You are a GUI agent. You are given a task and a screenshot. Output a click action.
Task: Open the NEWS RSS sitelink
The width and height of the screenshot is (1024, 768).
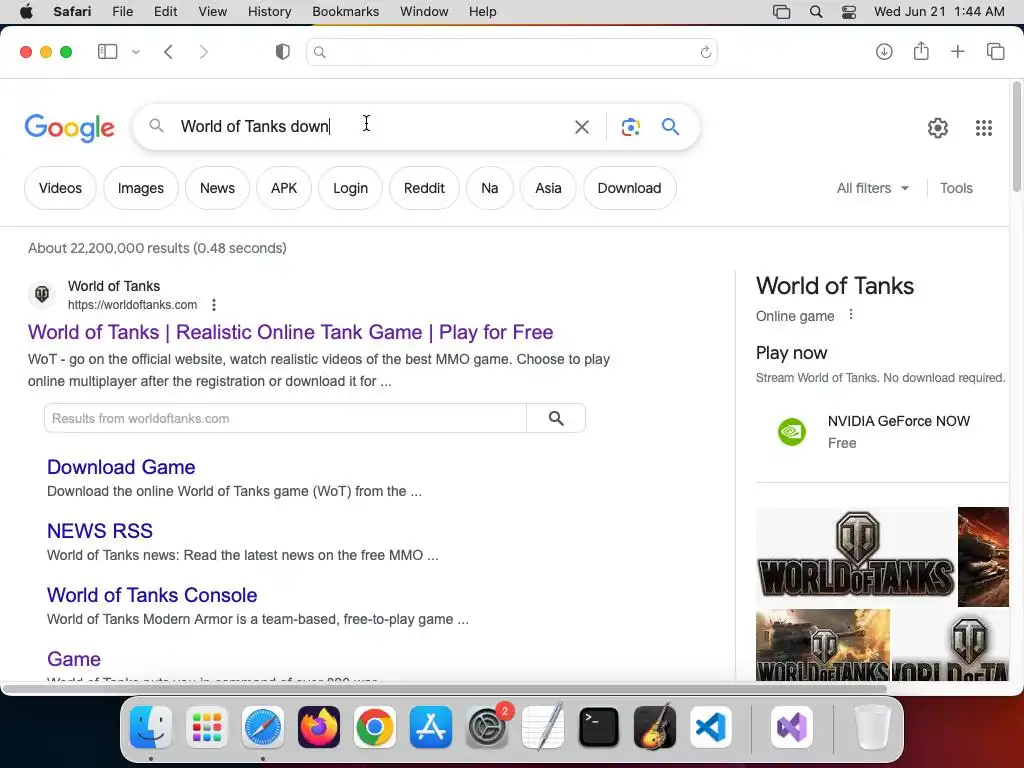click(100, 531)
